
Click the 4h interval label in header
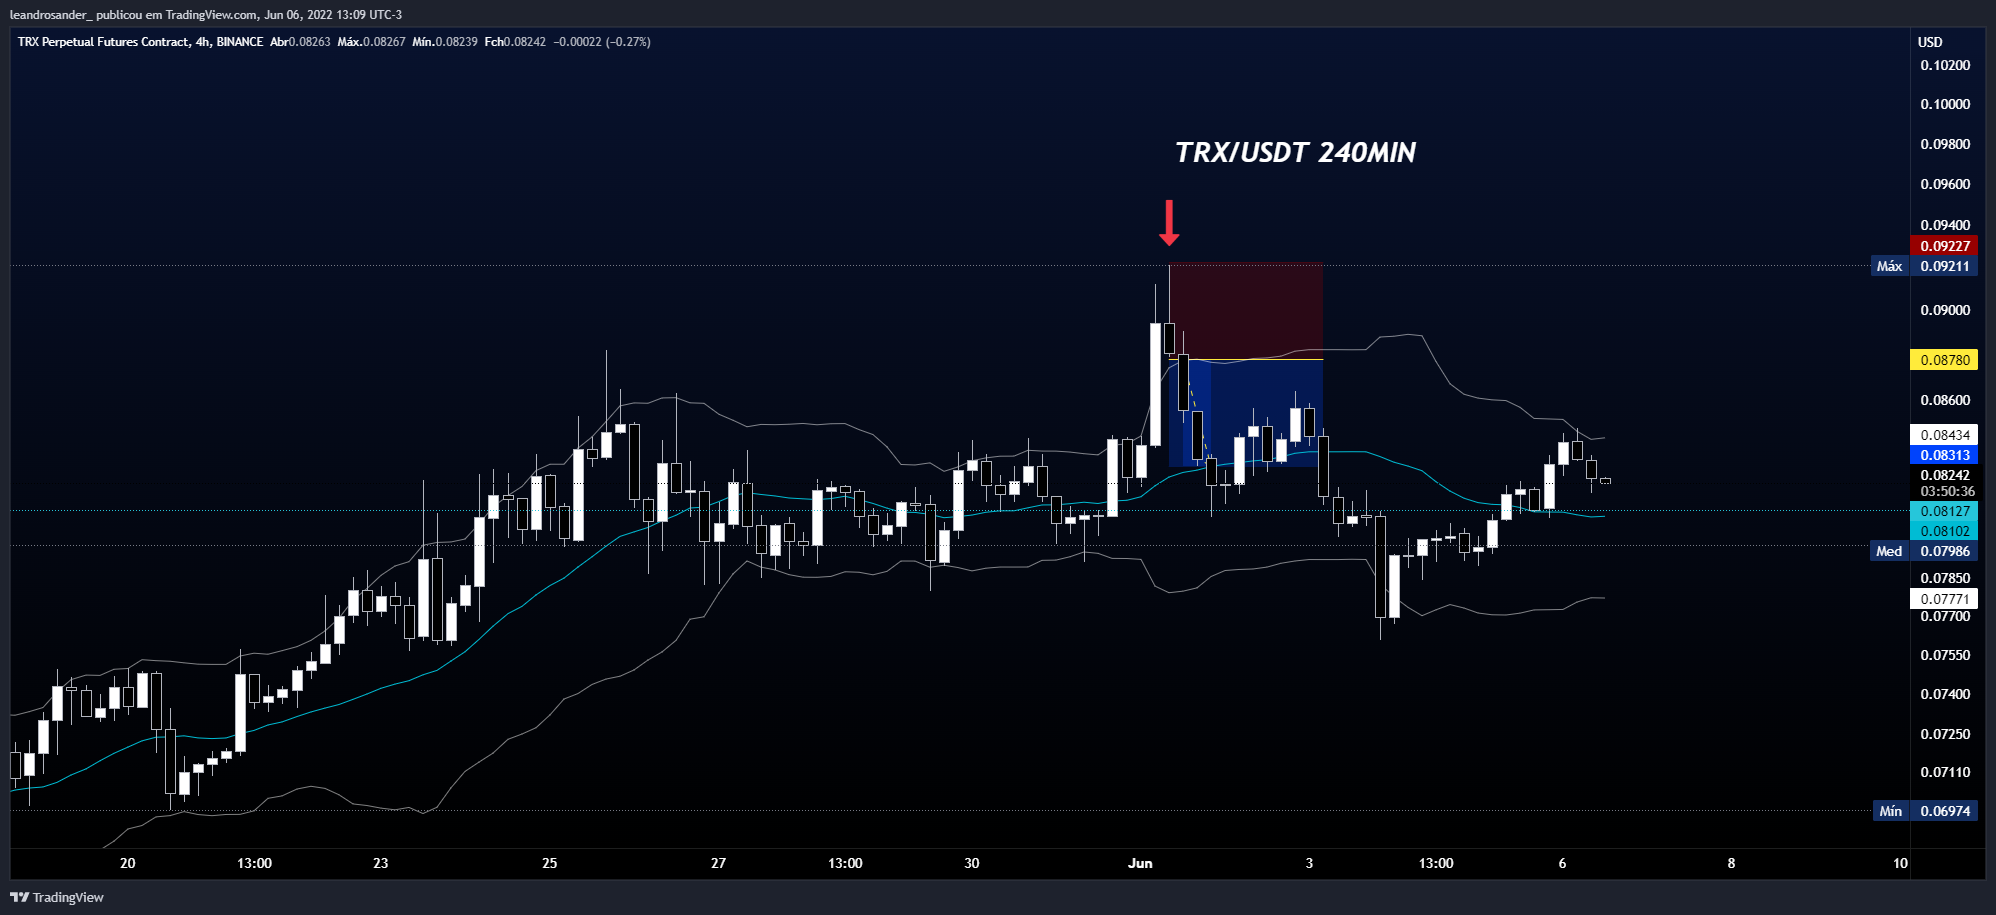203,42
